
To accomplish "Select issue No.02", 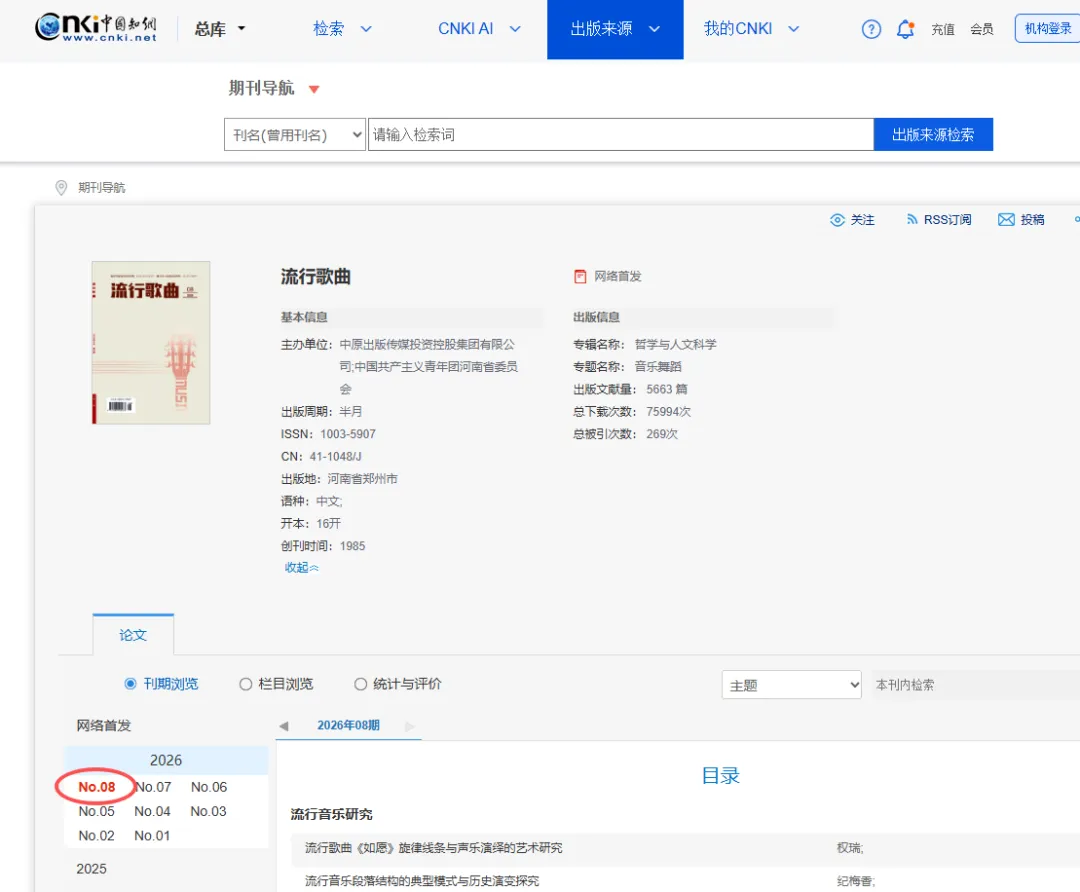I will [x=96, y=836].
